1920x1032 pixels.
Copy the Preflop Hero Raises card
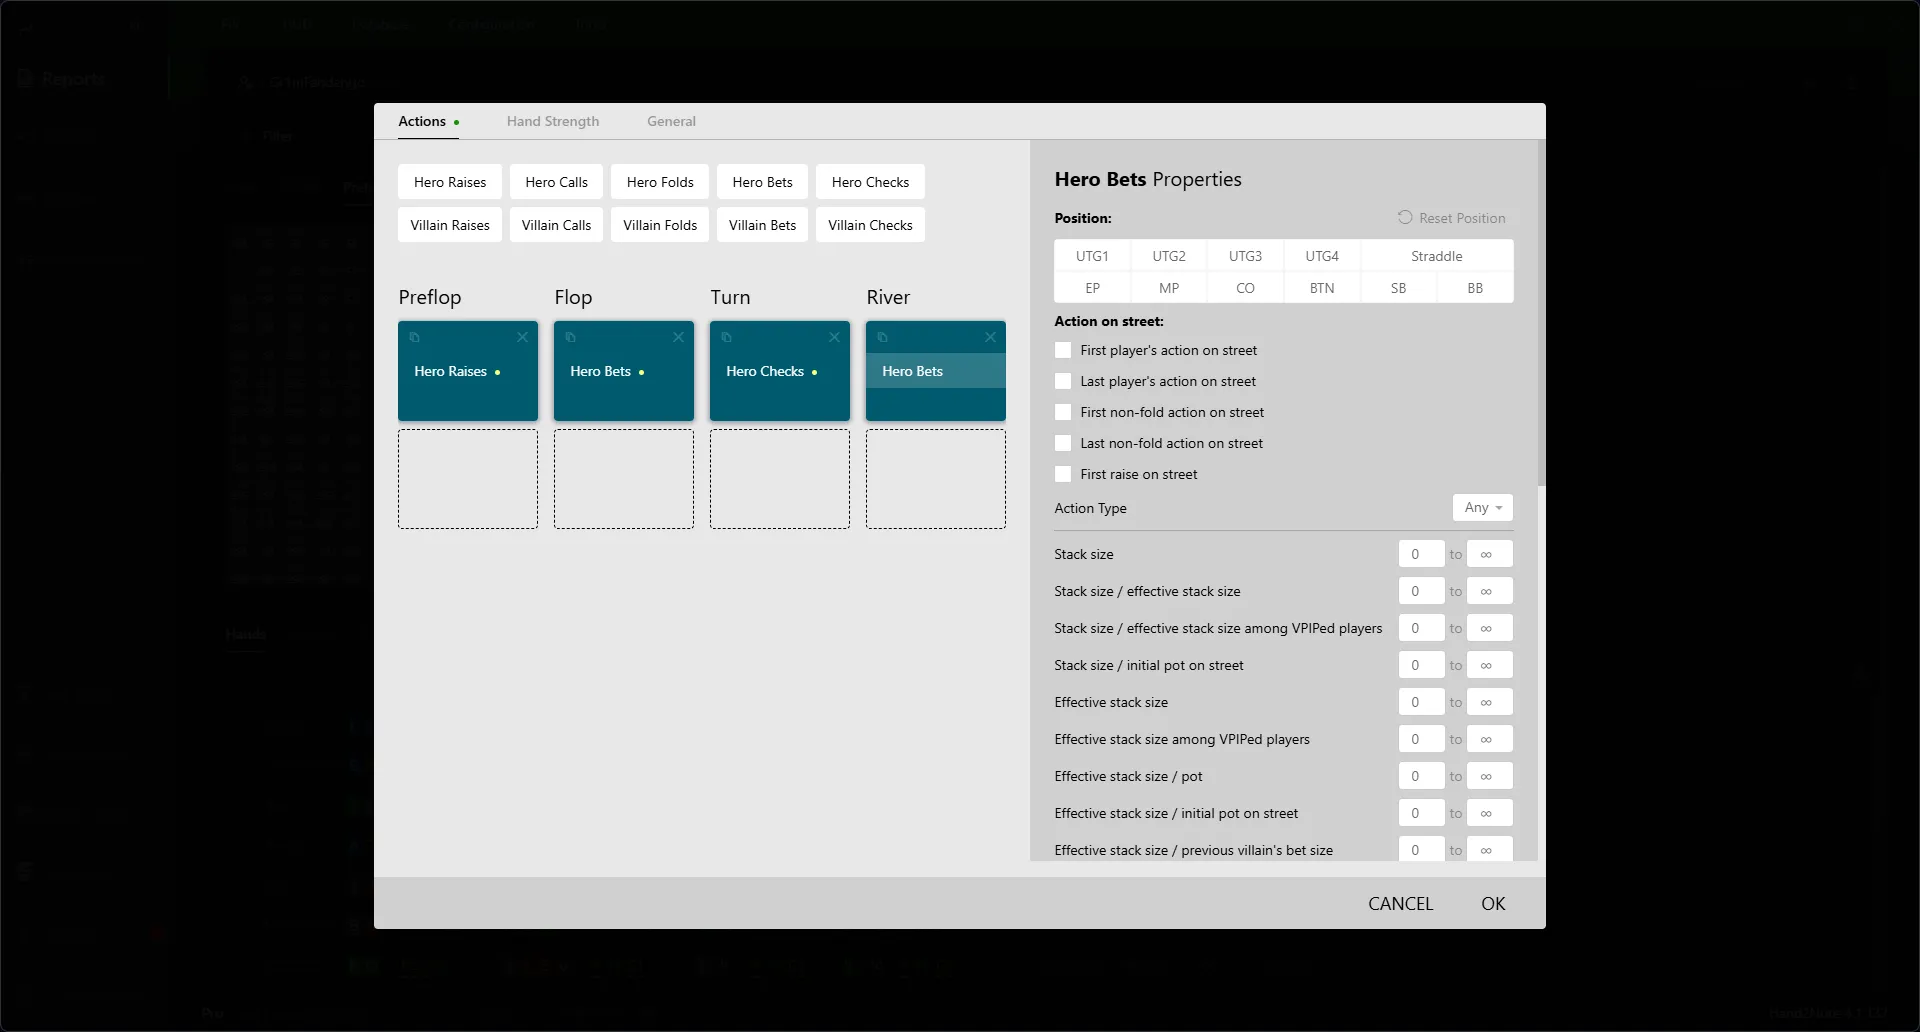click(414, 338)
